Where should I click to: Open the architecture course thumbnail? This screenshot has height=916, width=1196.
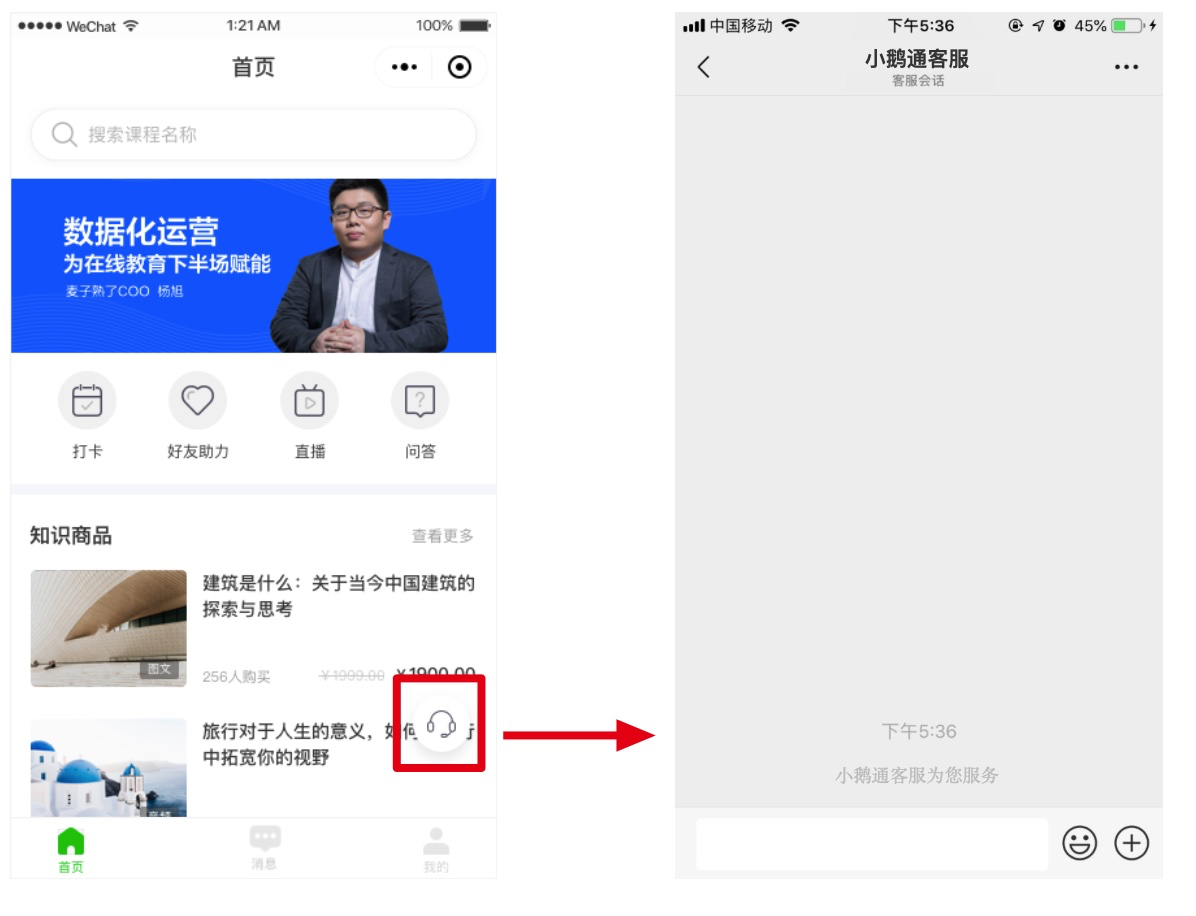point(108,628)
